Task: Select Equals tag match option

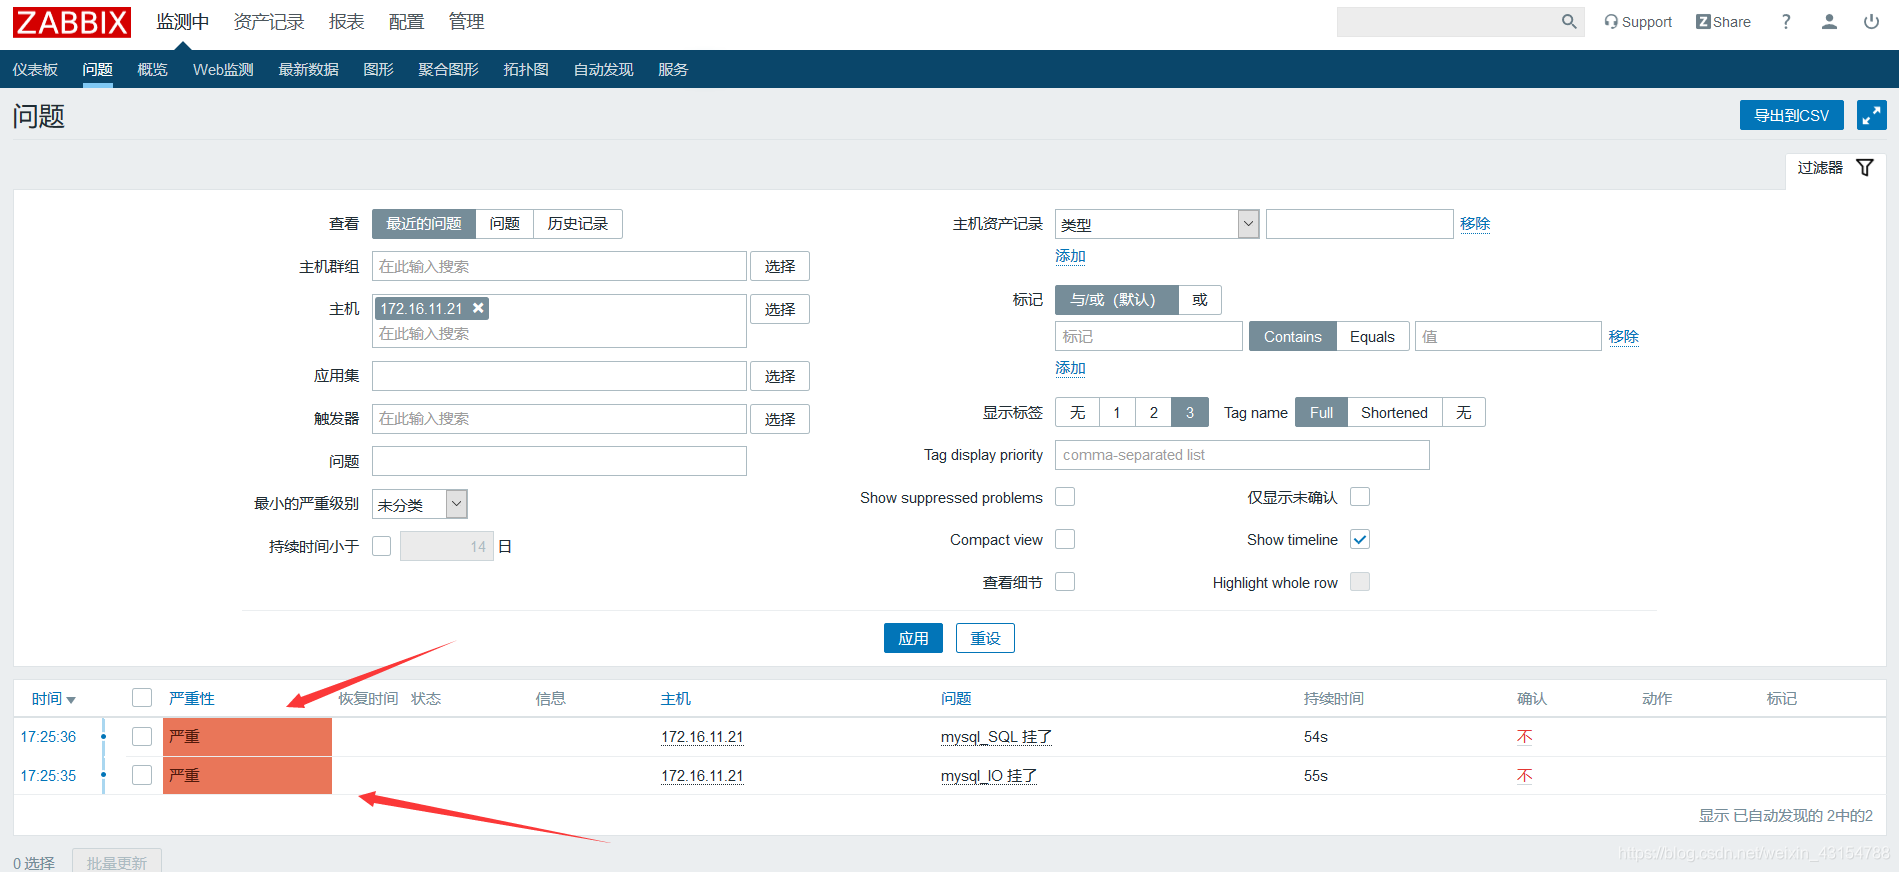Action: pos(1372,337)
